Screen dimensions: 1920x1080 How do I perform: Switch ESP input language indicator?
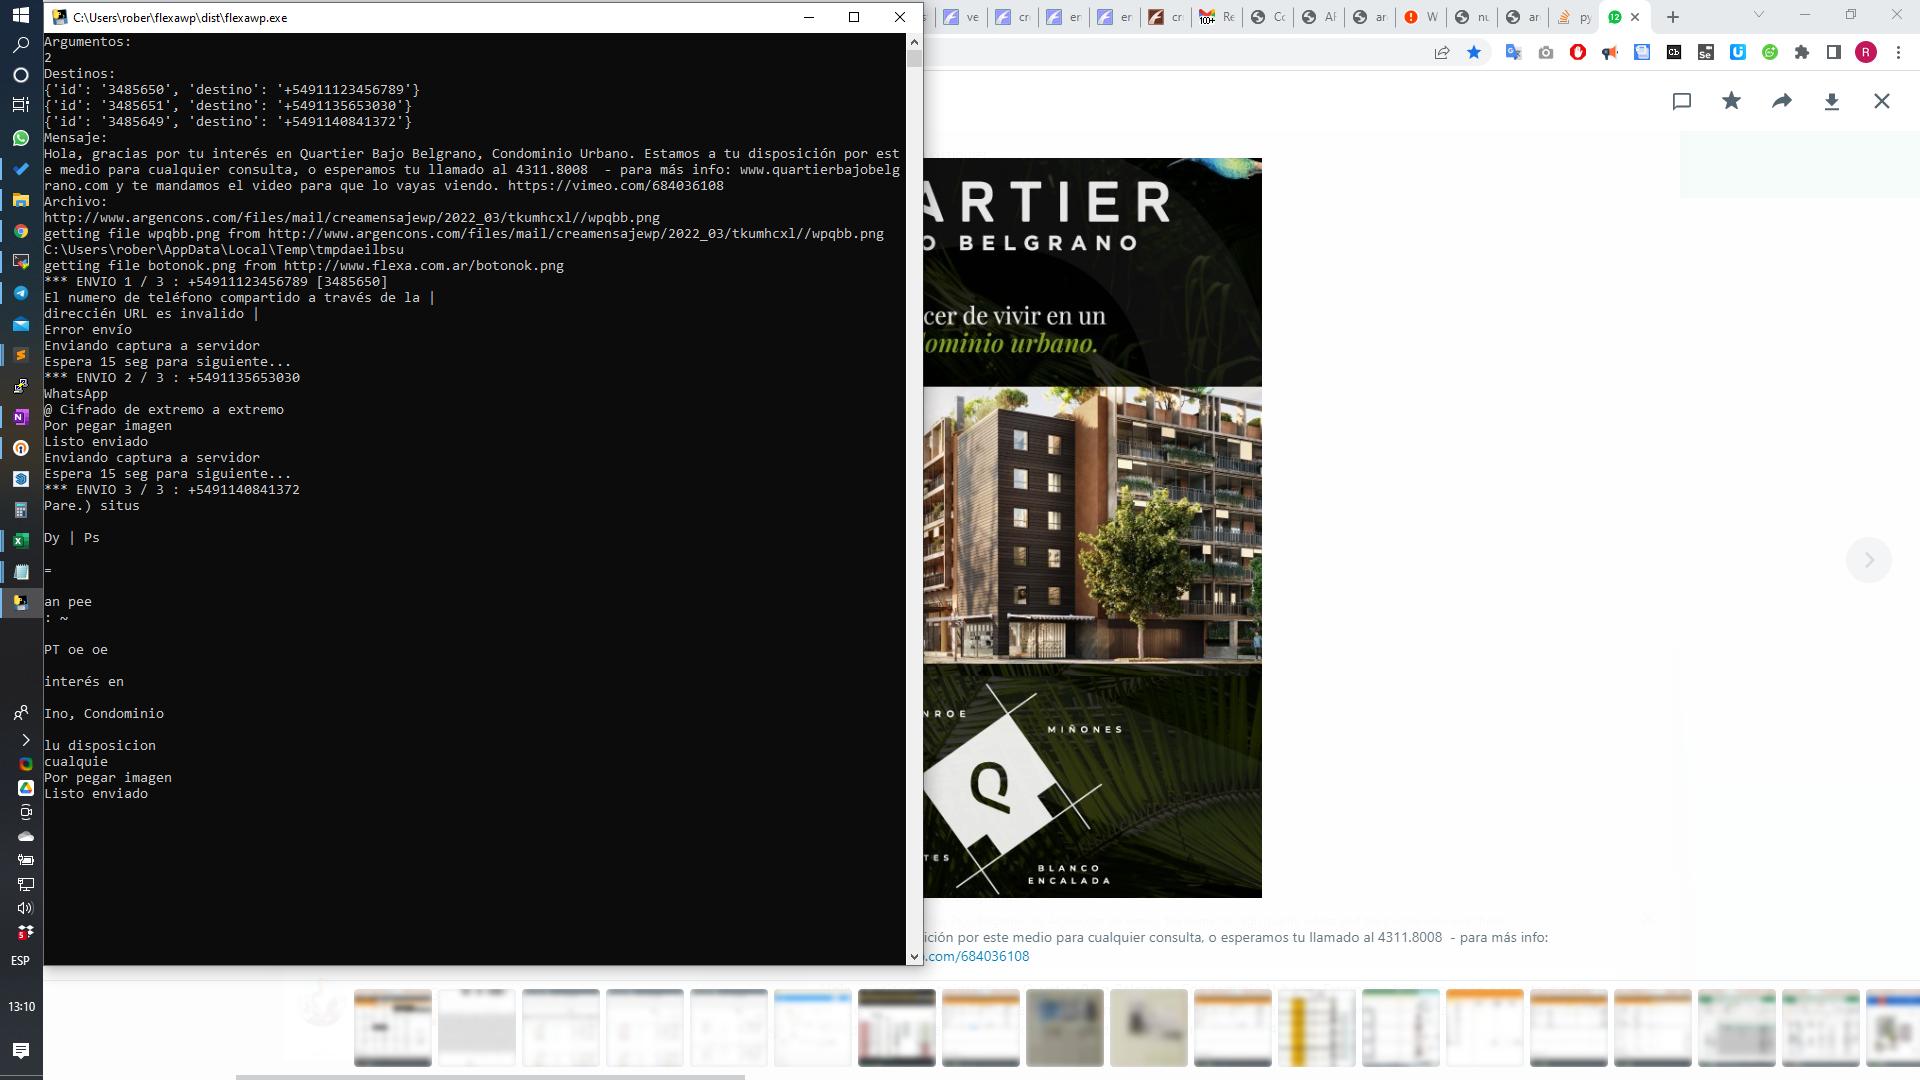click(20, 961)
